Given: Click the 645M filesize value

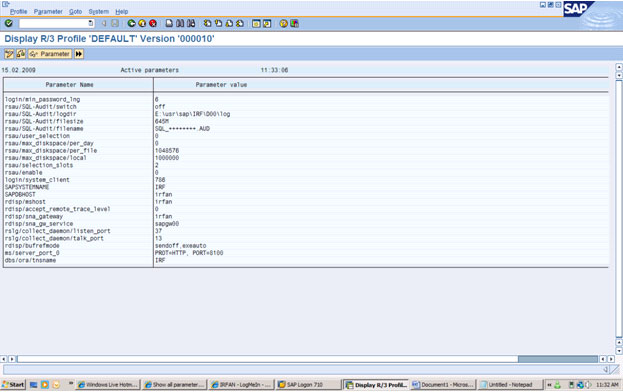Looking at the screenshot, I should tap(162, 121).
